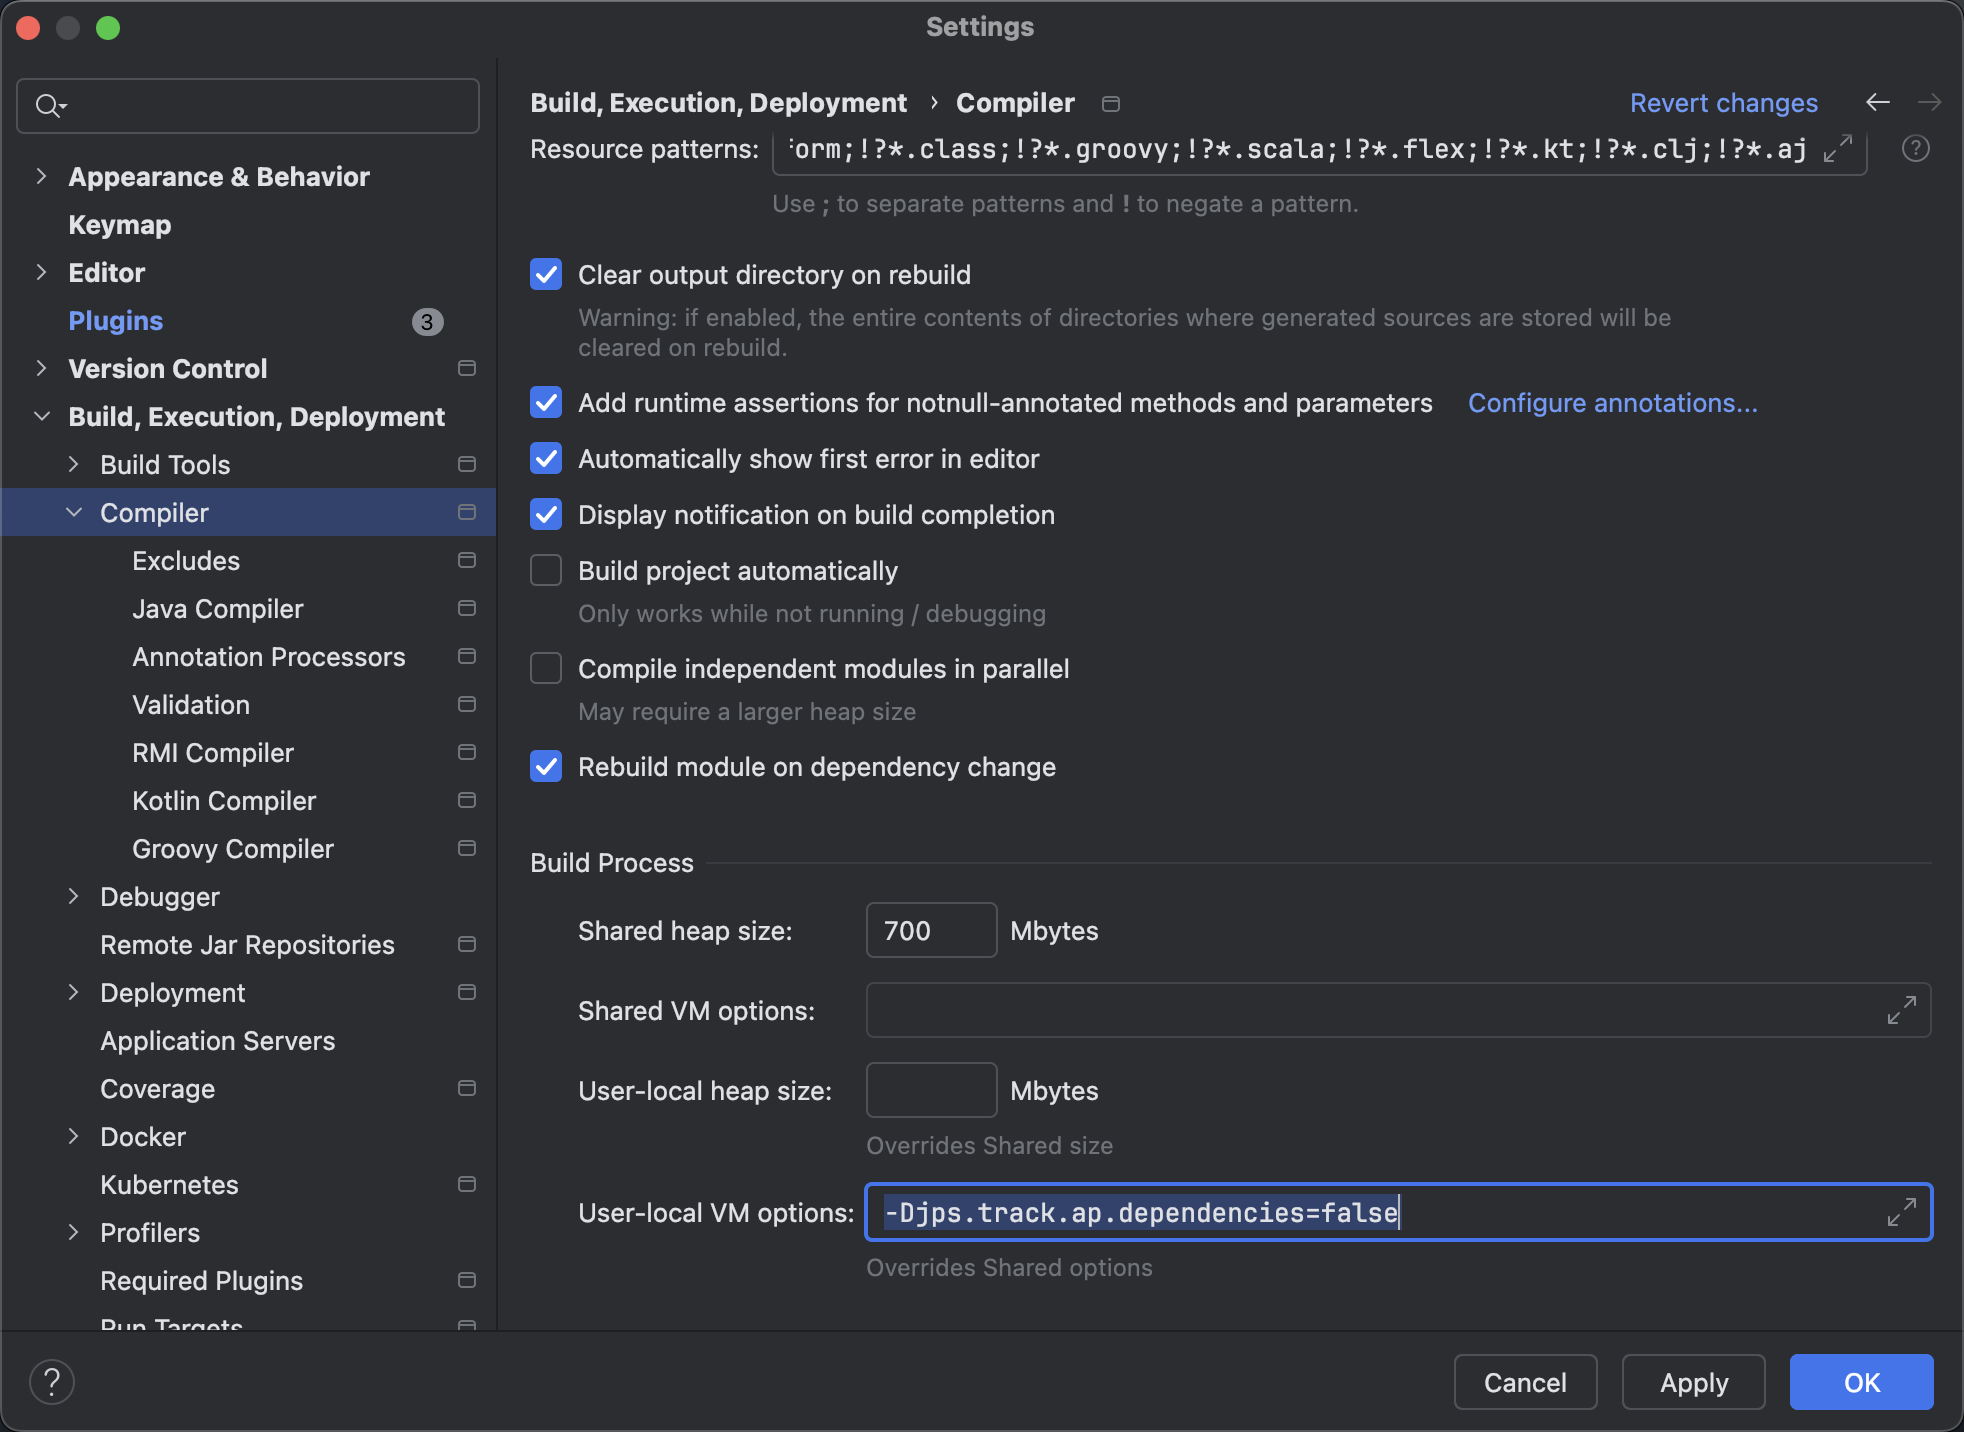
Task: Click the Shared heap size field
Action: coord(931,930)
